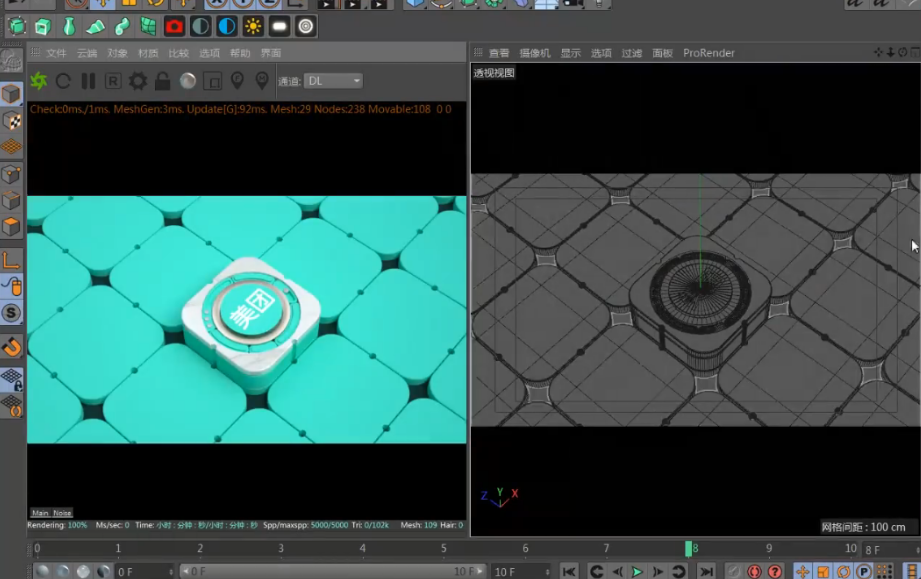Click the render region icon
The width and height of the screenshot is (921, 579).
[x=212, y=81]
